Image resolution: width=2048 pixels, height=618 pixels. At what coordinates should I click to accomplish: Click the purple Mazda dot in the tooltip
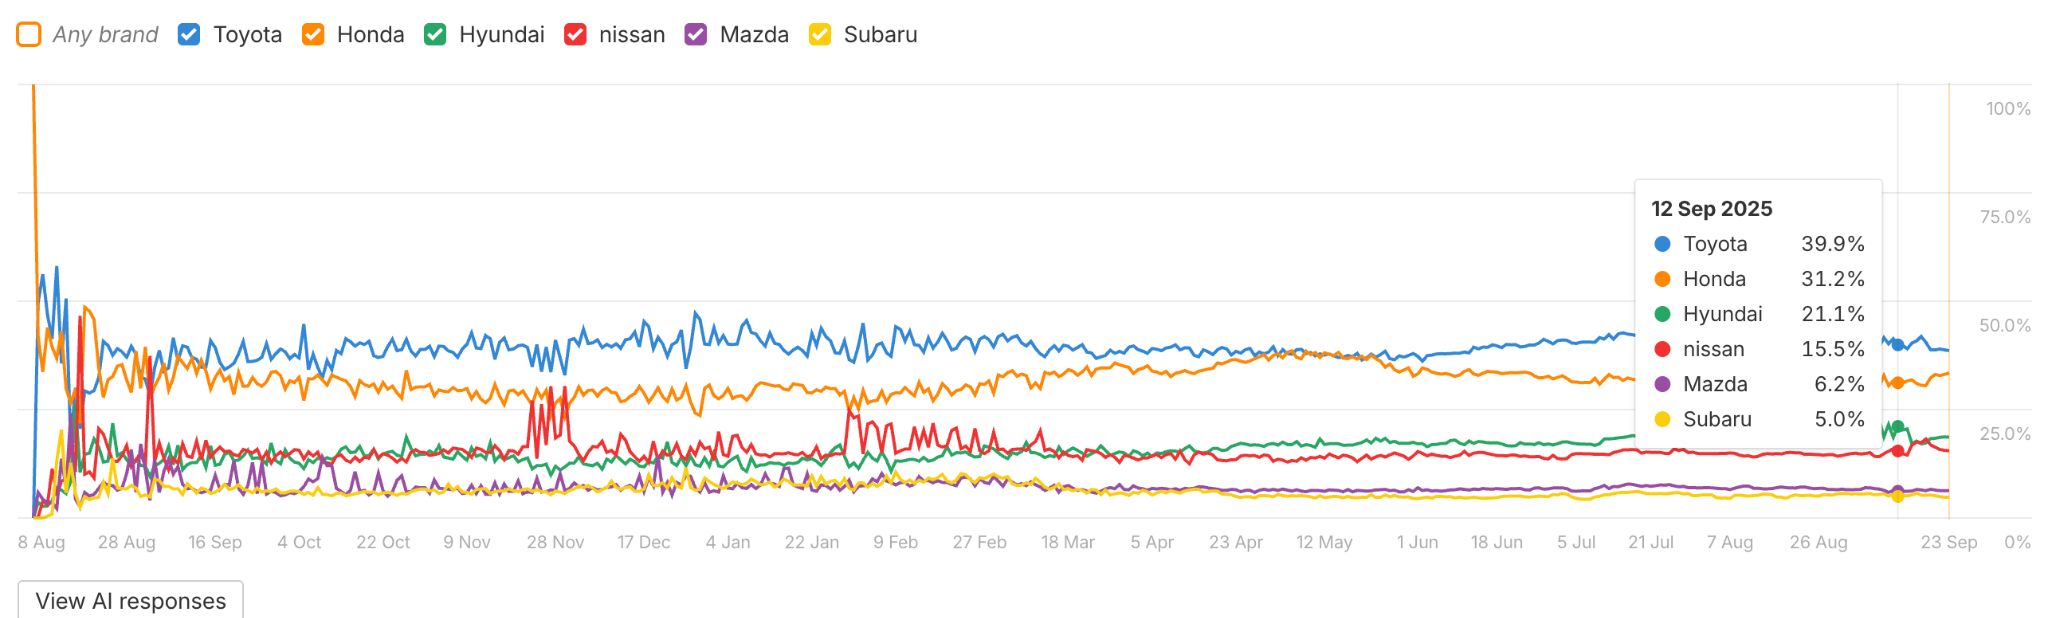[1660, 384]
